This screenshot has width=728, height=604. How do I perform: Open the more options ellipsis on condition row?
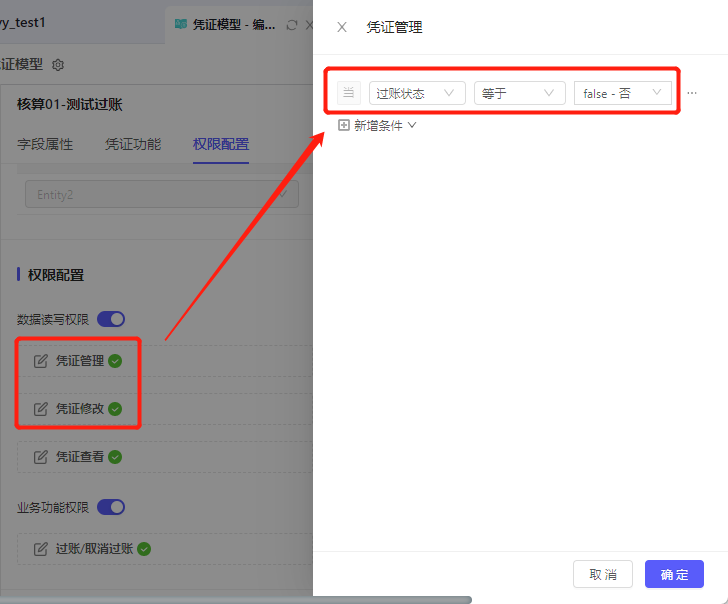(692, 93)
